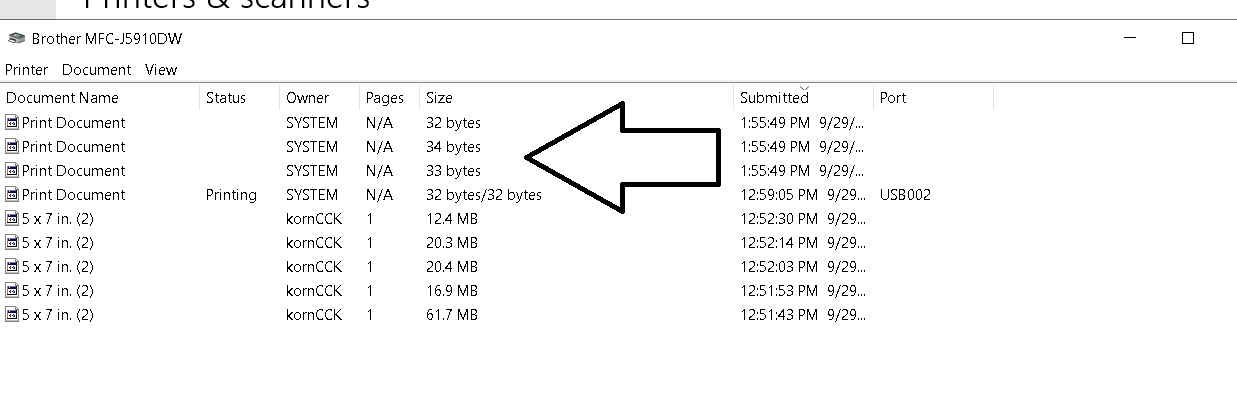Select document icon of 32 bytes job at 1:55:49 PM

pyautogui.click(x=12, y=123)
